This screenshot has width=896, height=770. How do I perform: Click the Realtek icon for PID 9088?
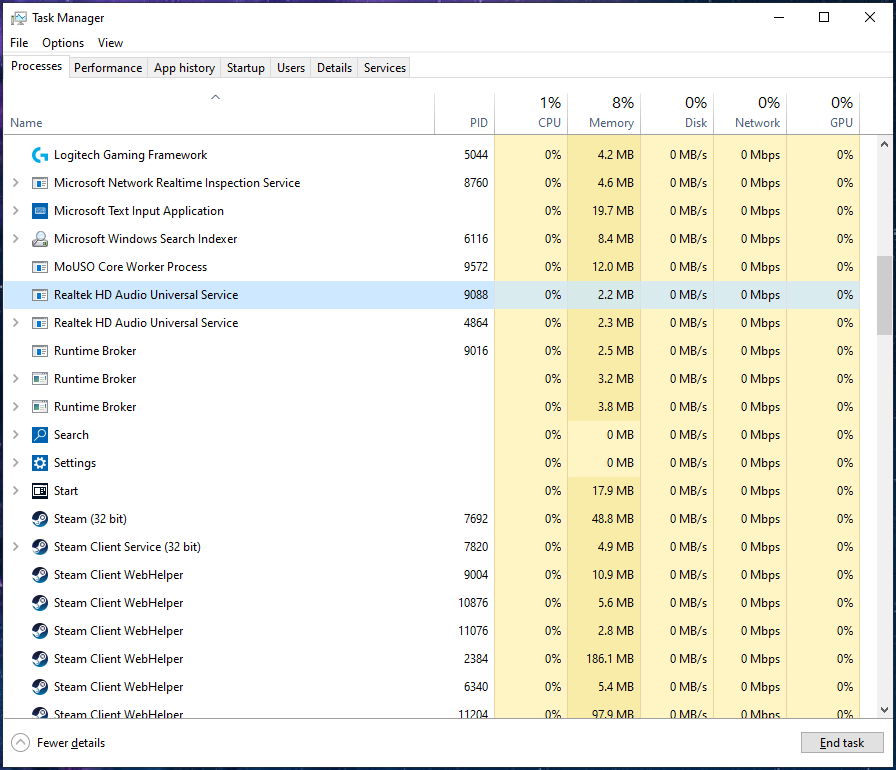[40, 295]
